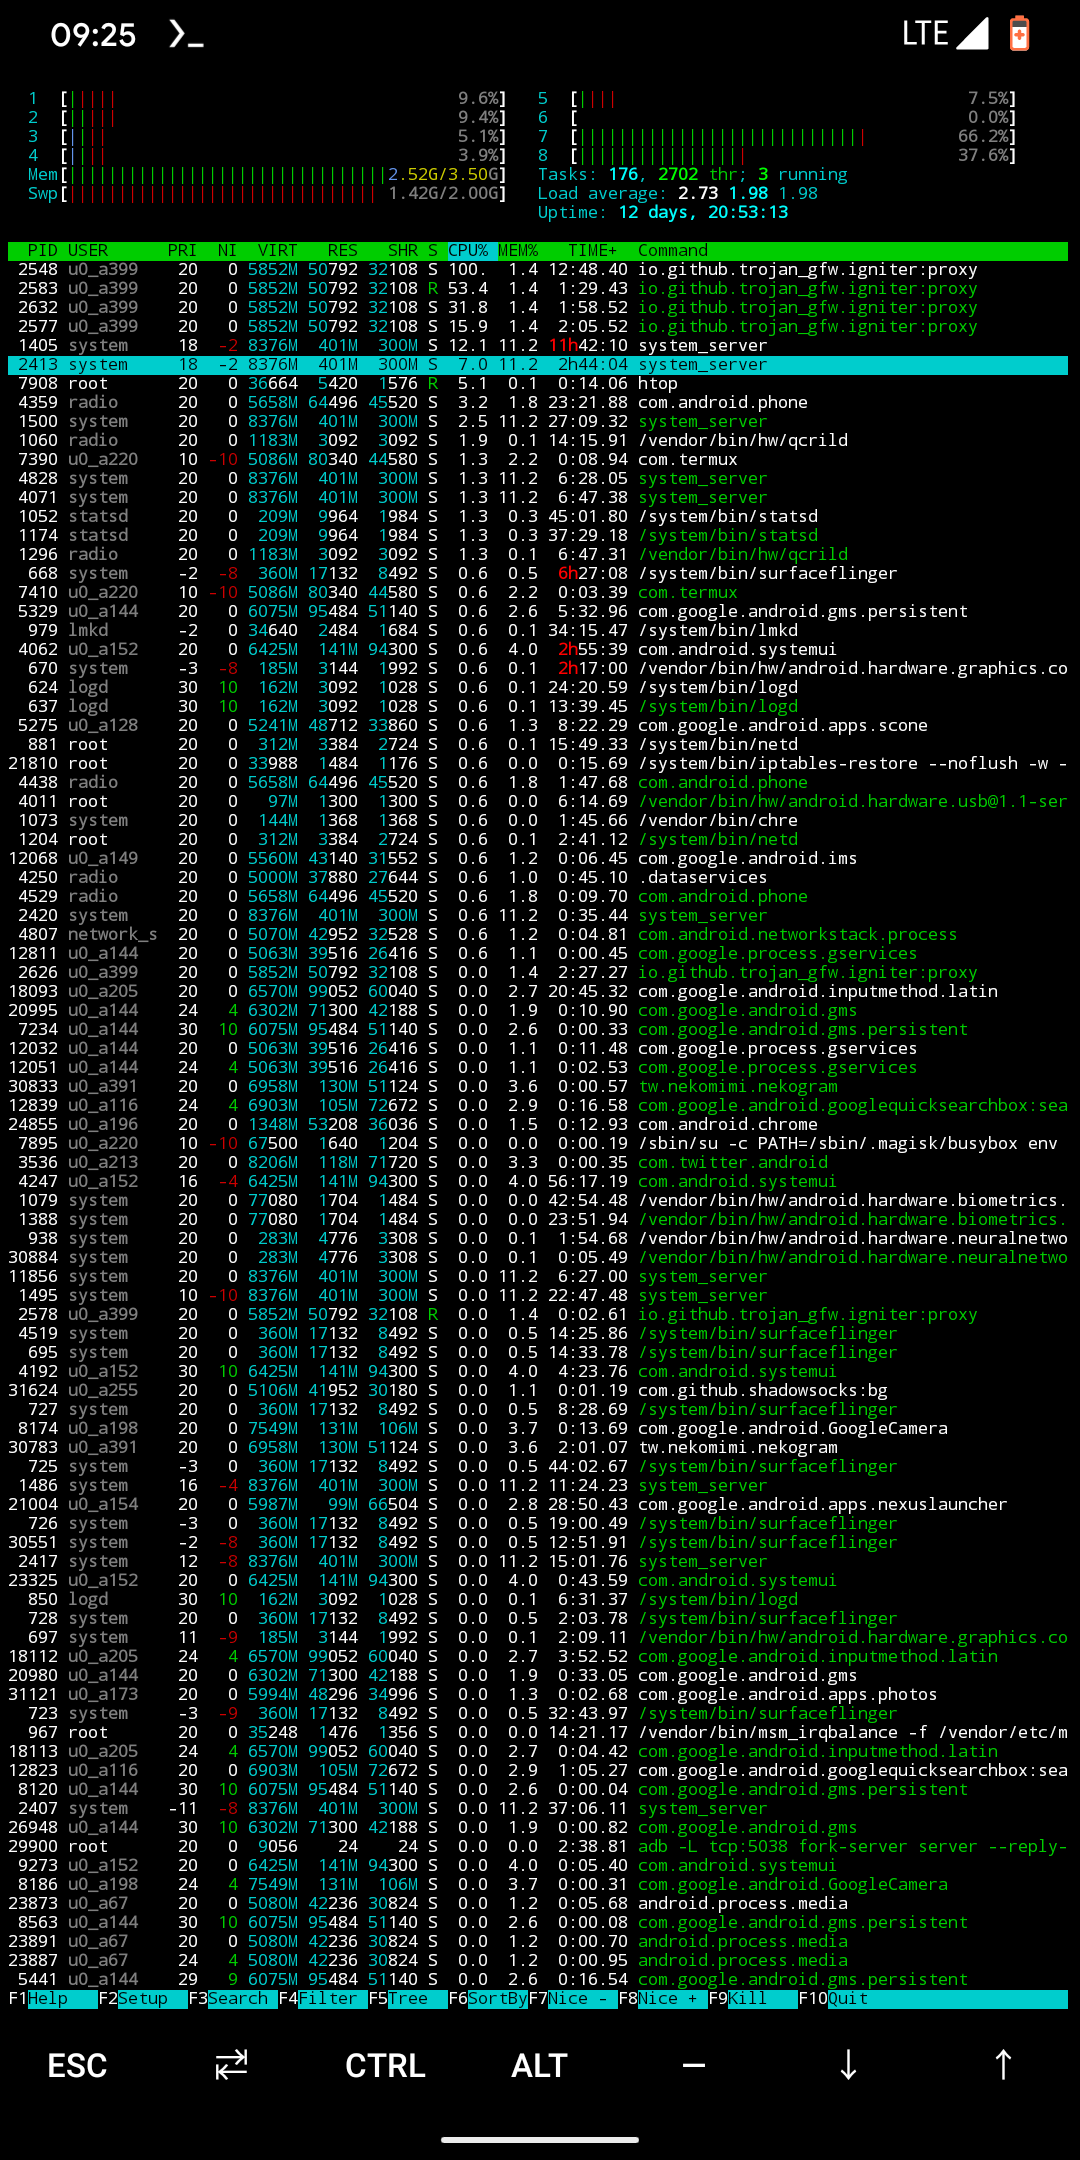Click the RES column header

343,251
